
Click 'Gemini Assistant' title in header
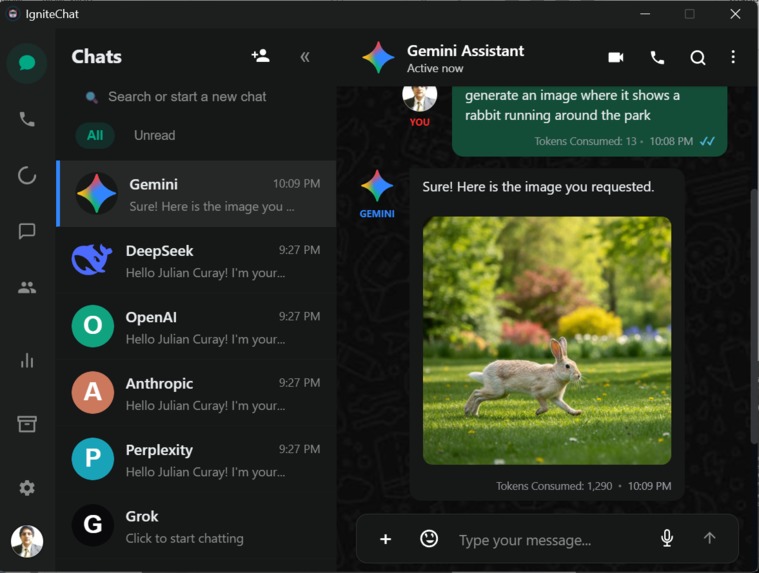[x=465, y=50]
